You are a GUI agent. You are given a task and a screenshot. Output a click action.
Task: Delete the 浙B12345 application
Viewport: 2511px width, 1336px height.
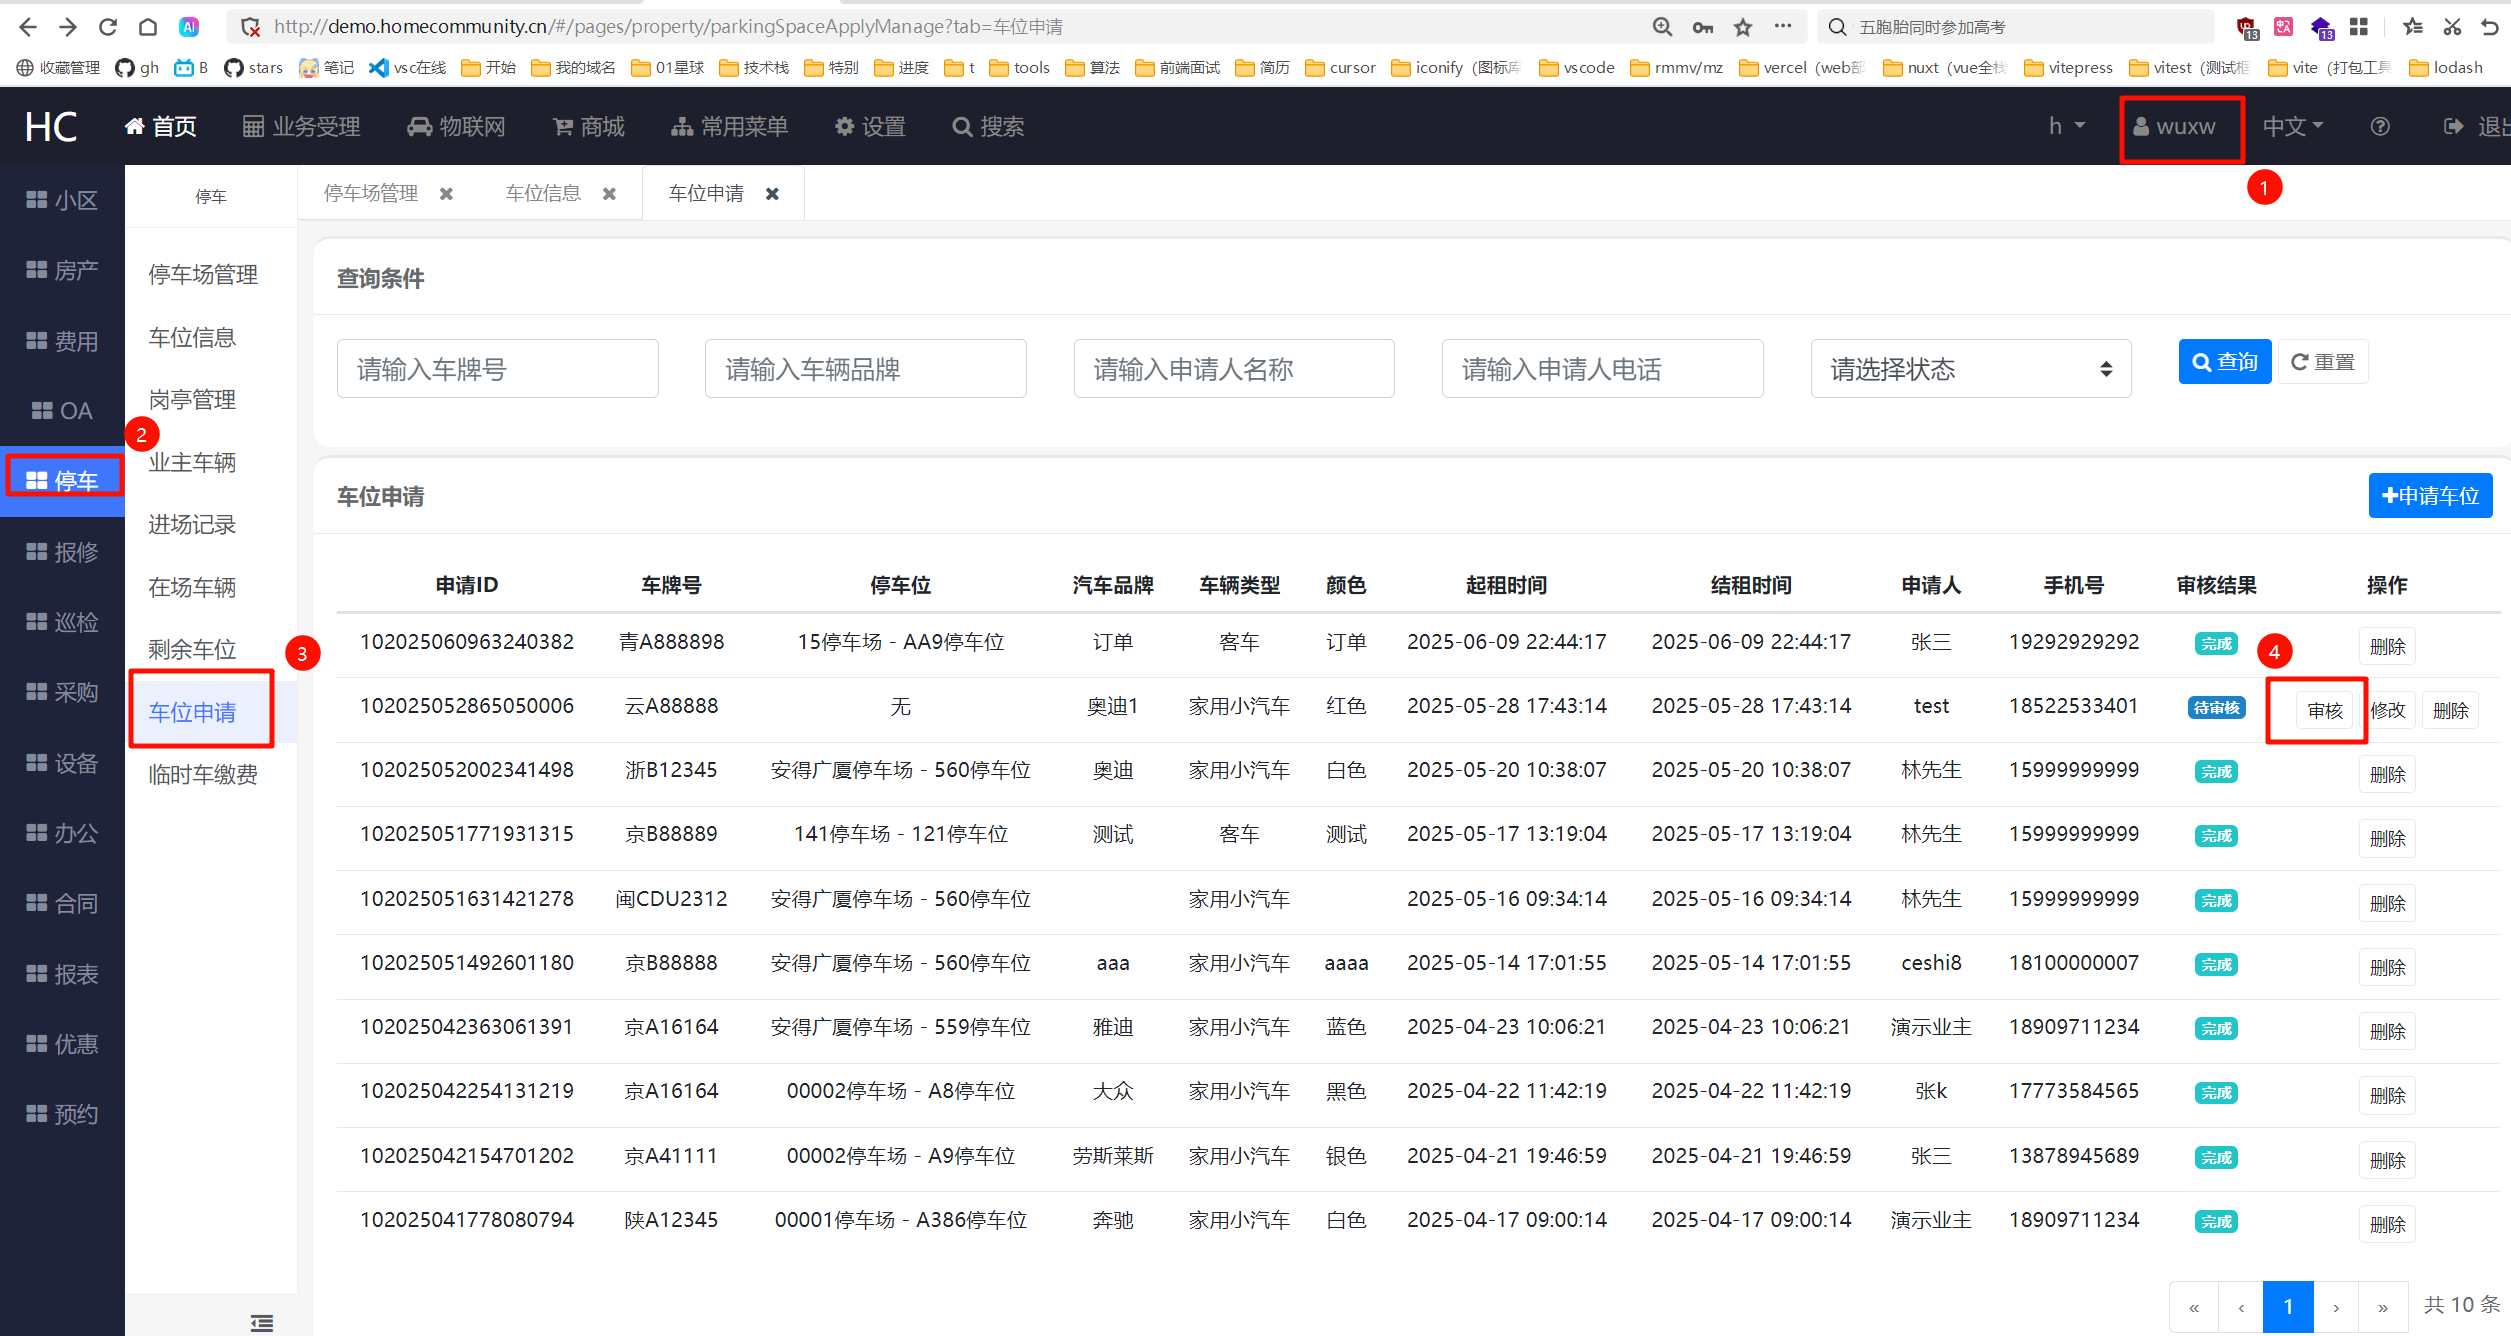click(2387, 774)
